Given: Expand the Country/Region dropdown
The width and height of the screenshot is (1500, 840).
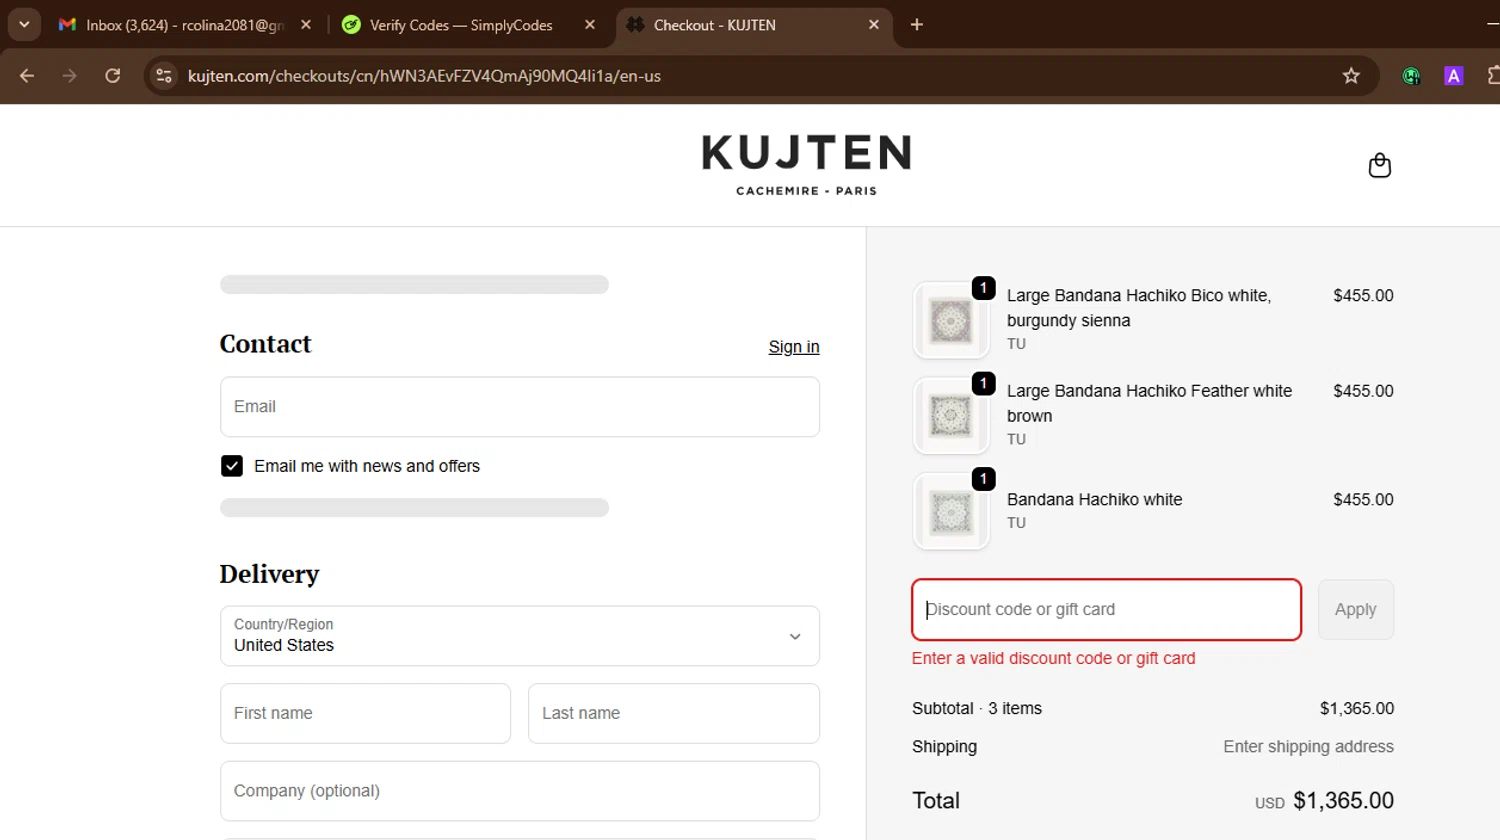Looking at the screenshot, I should coord(520,636).
